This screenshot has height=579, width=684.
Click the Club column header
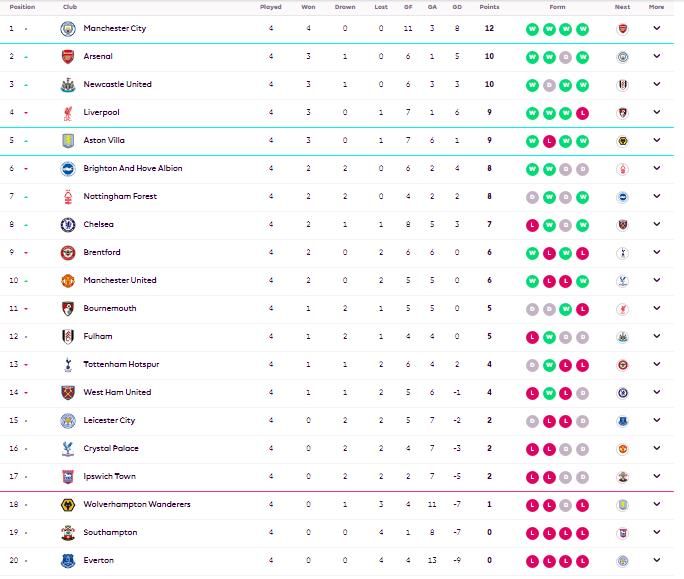click(69, 7)
